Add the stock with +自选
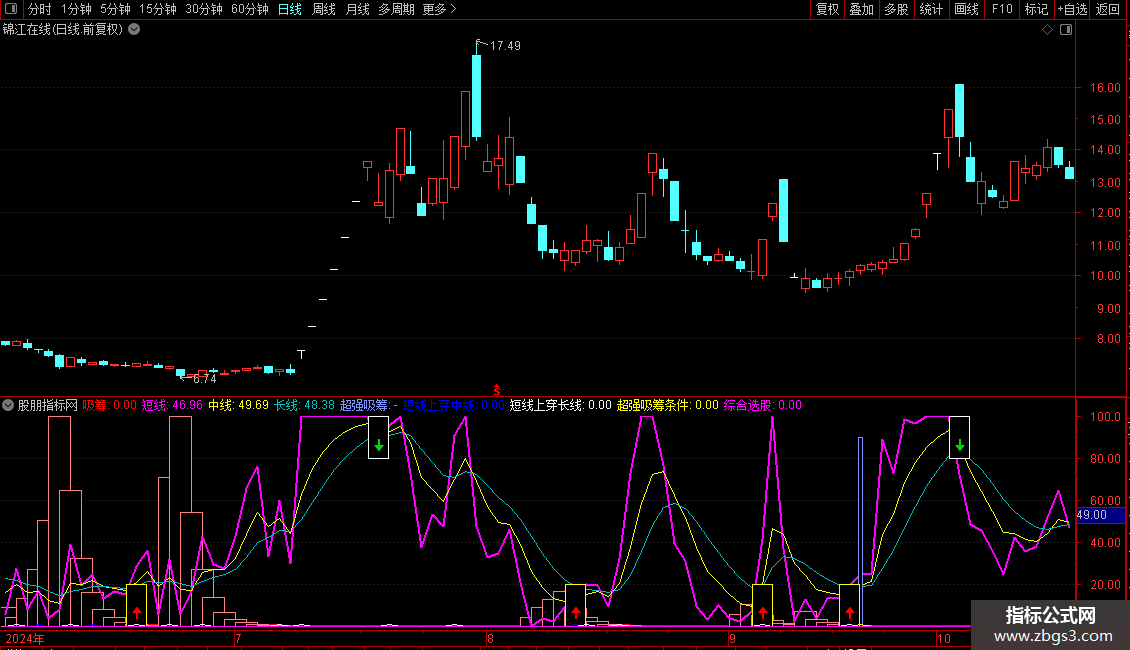1130x650 pixels. (1072, 9)
